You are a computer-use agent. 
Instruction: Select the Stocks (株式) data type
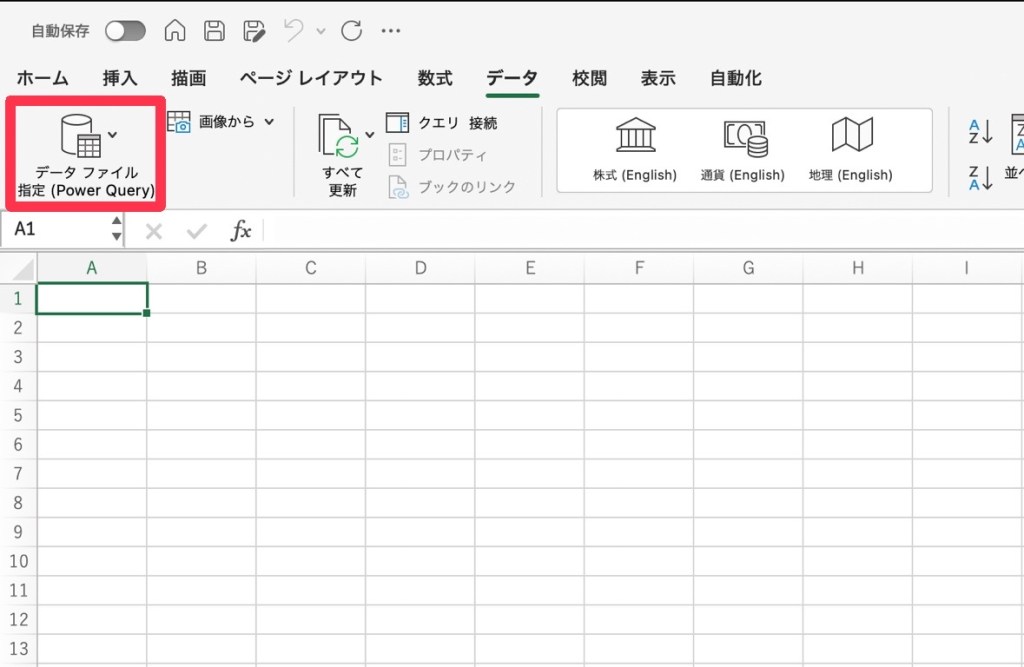click(x=635, y=150)
